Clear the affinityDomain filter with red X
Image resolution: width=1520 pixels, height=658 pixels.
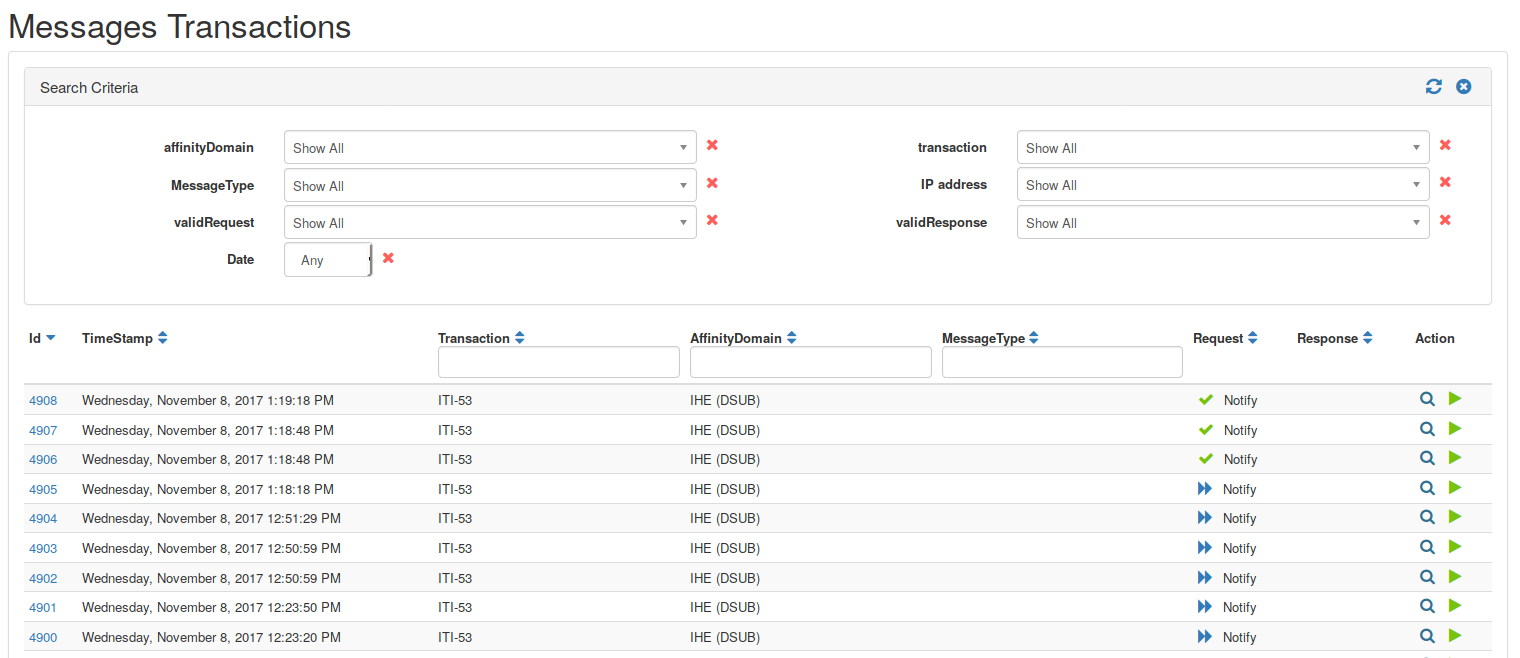click(x=712, y=145)
